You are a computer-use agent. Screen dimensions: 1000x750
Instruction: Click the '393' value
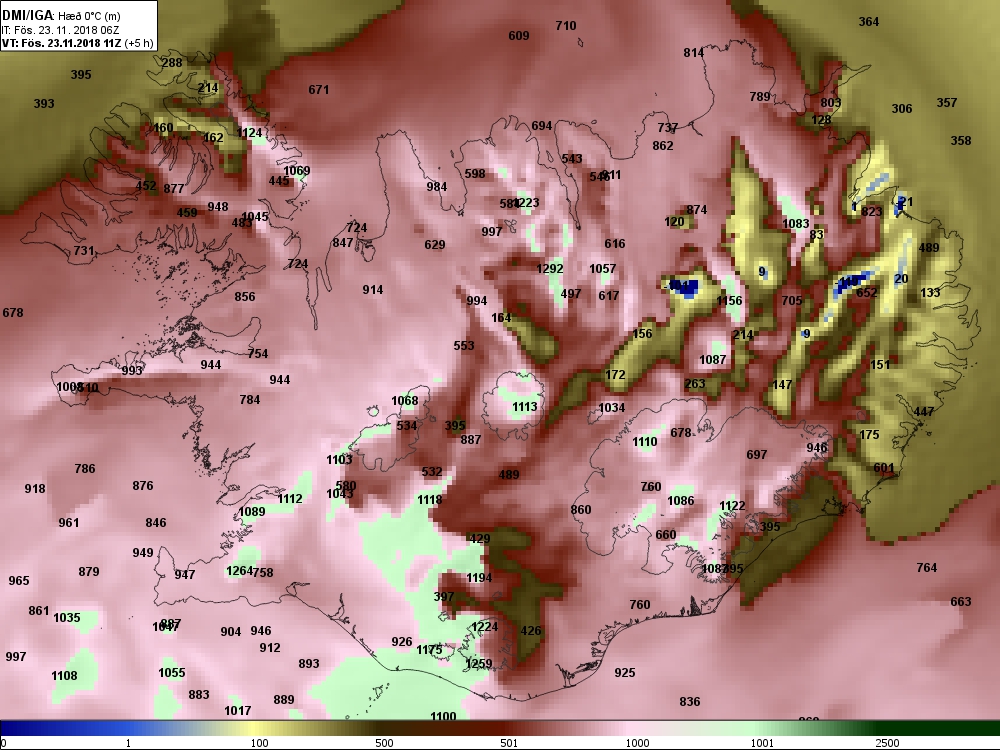click(44, 103)
